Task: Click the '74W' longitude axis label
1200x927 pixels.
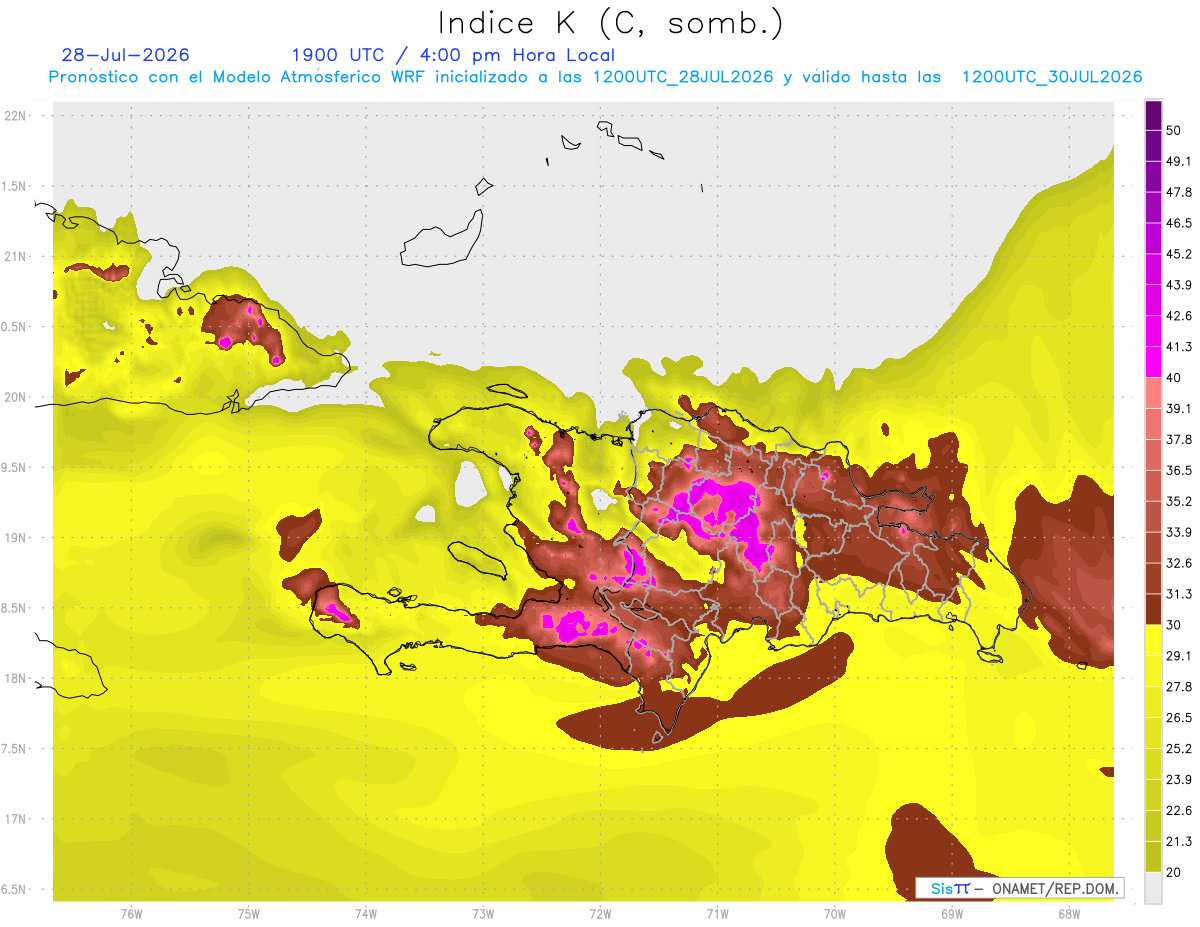Action: point(365,913)
